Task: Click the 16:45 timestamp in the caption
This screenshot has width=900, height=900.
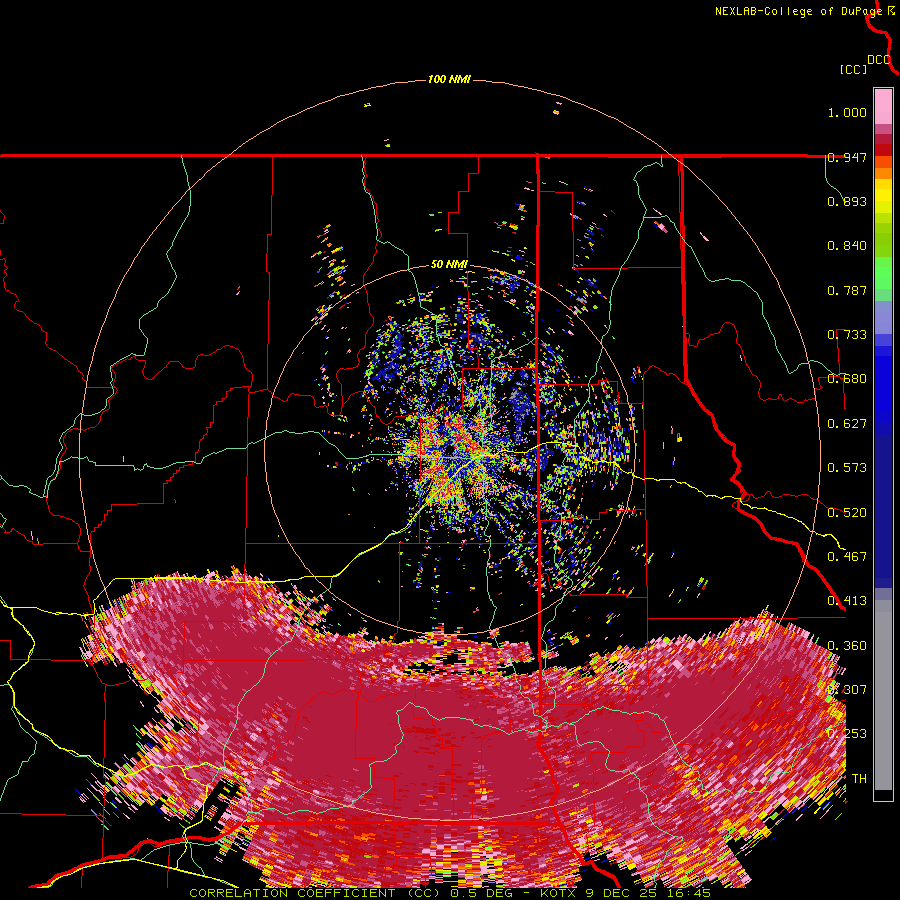Action: click(x=689, y=893)
